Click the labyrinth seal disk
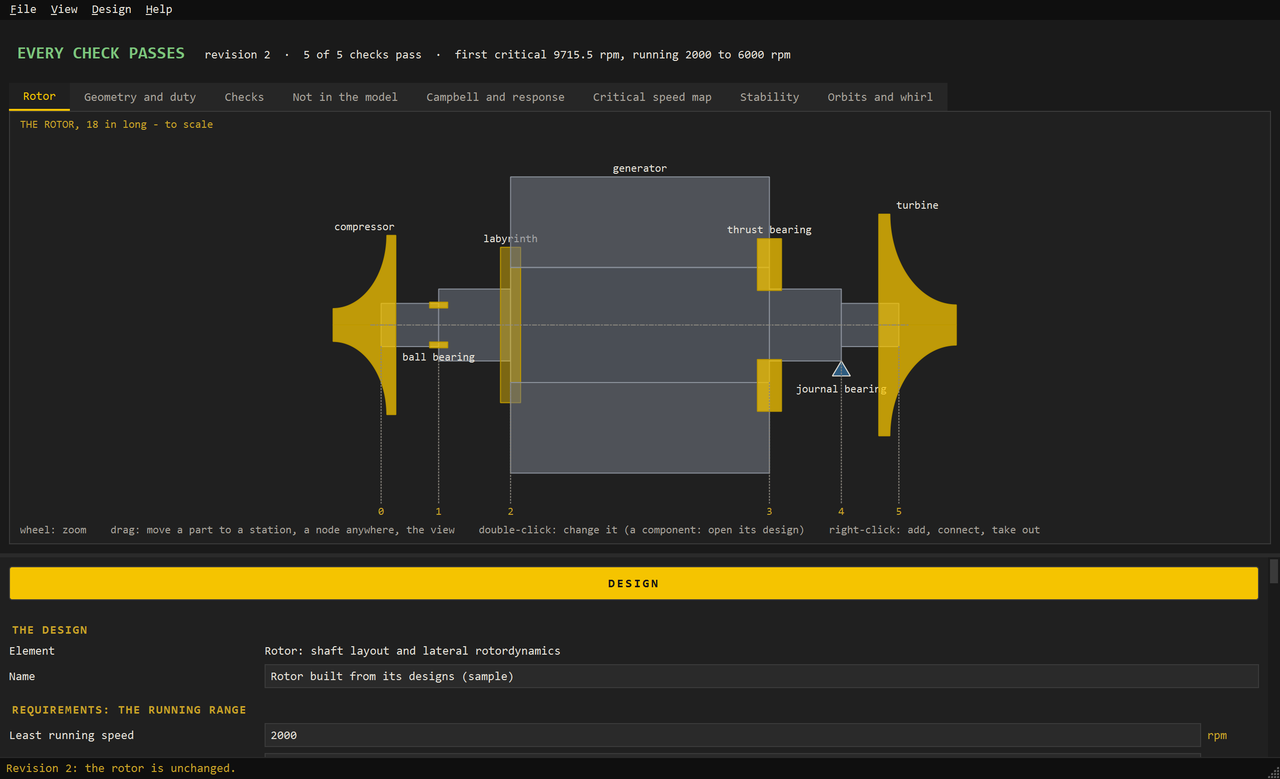Screen dimensions: 1280x779 511,325
